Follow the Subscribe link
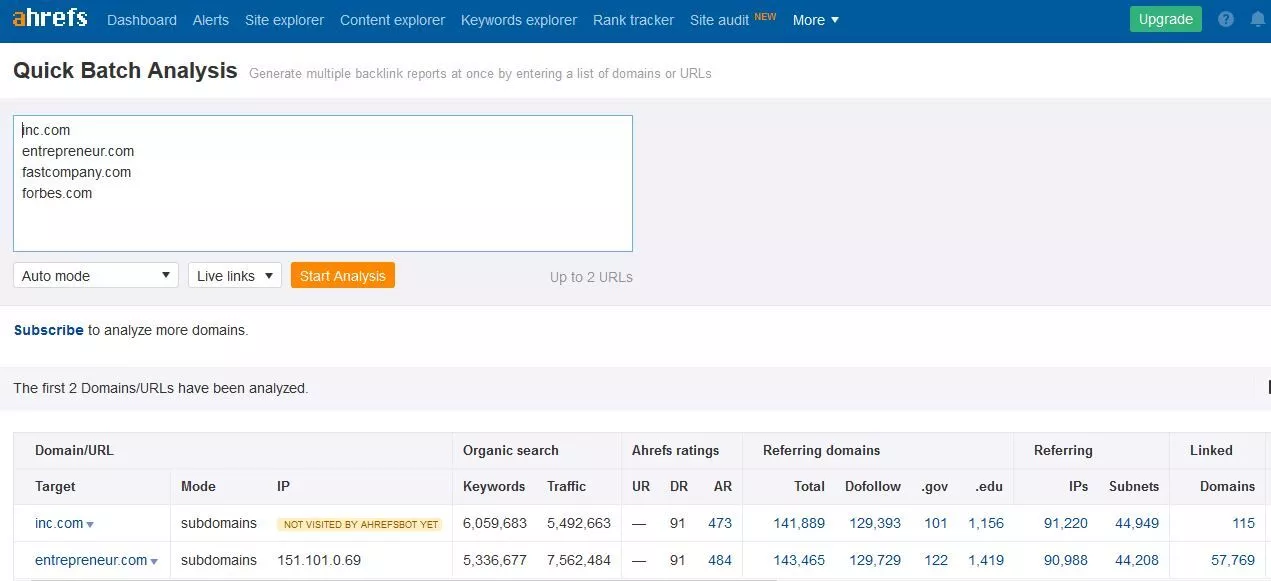This screenshot has width=1271, height=581. tap(48, 330)
